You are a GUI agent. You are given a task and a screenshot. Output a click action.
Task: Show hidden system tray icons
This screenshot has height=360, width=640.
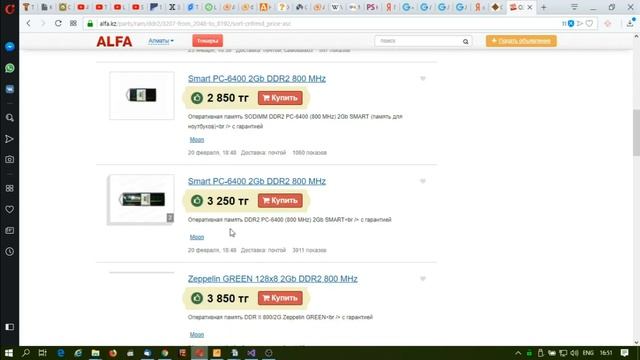pyautogui.click(x=518, y=353)
